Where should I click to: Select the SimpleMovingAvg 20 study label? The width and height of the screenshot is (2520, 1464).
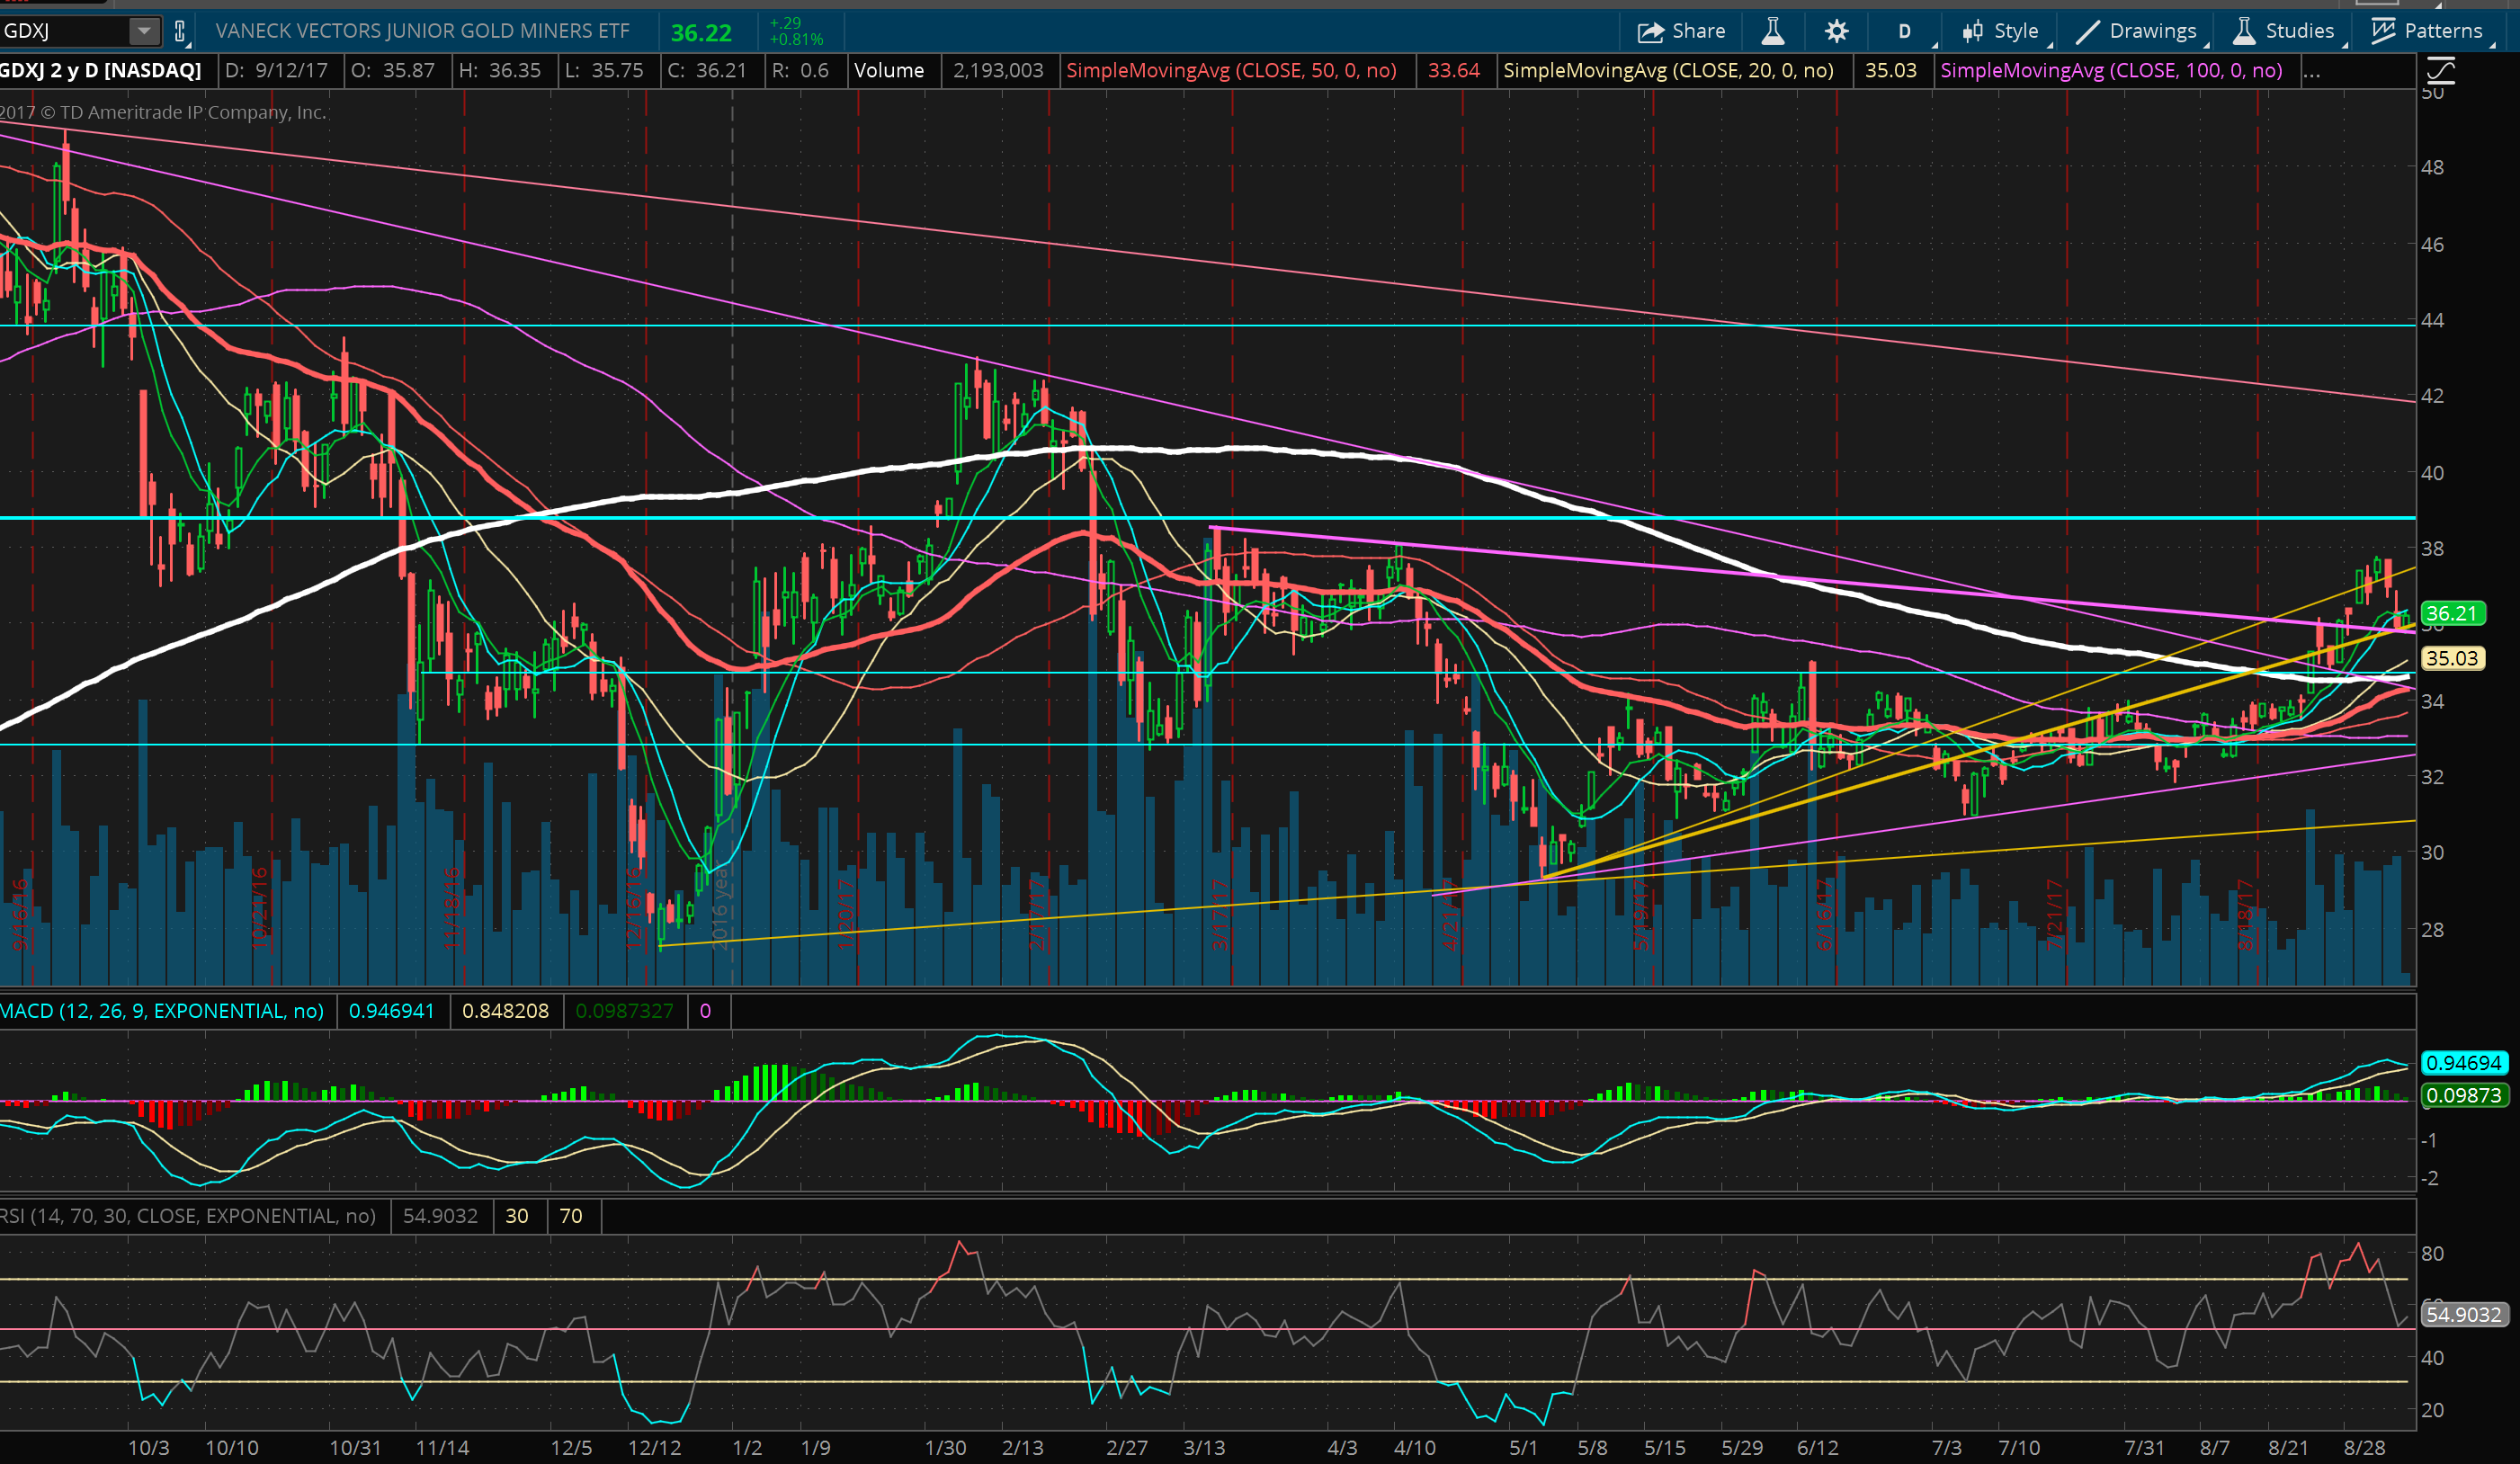coord(1668,71)
